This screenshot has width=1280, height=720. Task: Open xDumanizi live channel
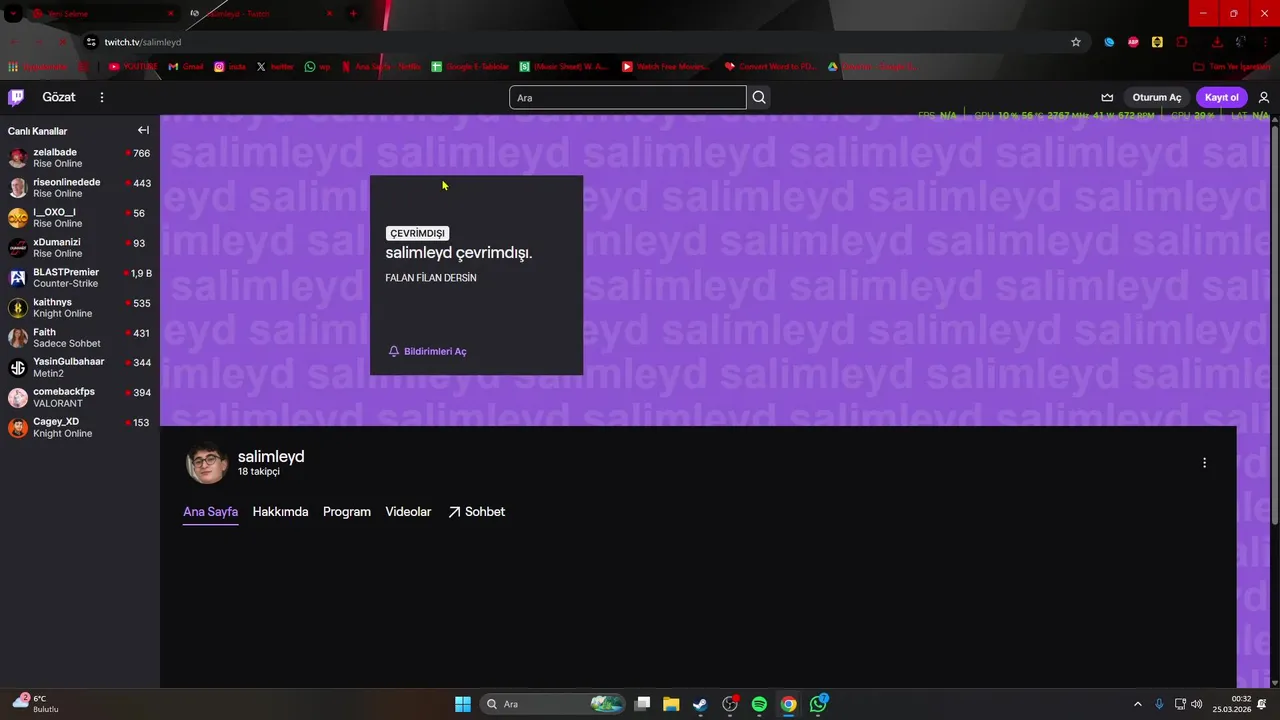[79, 248]
